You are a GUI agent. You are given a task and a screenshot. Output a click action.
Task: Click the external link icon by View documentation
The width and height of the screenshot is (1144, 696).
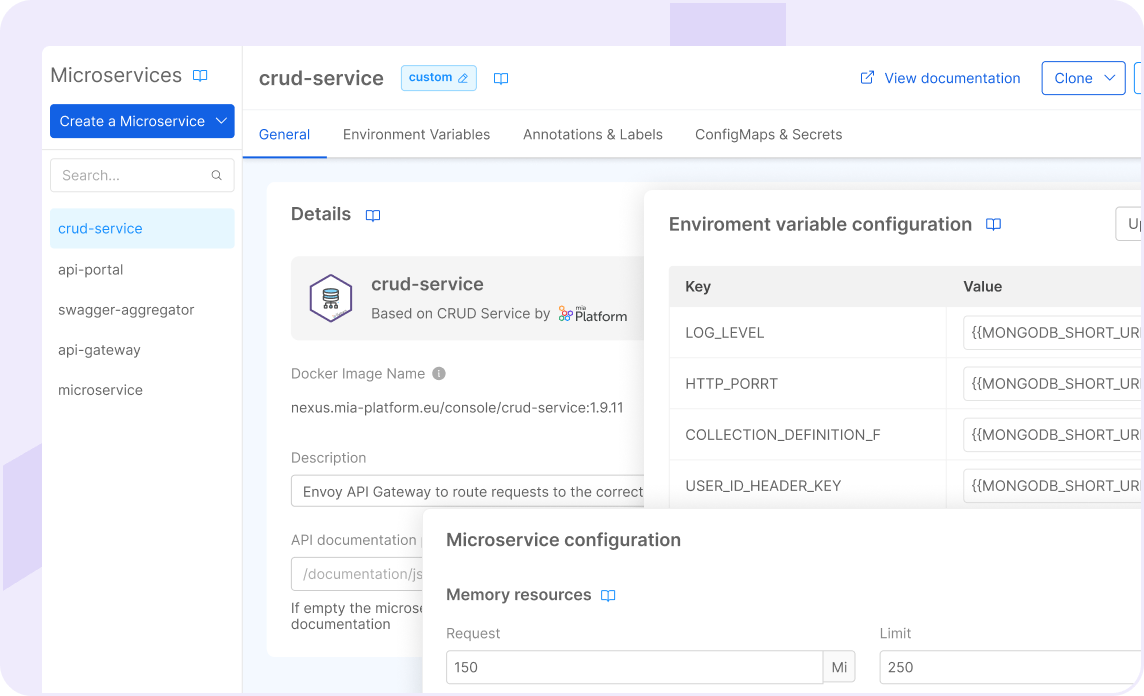(867, 77)
